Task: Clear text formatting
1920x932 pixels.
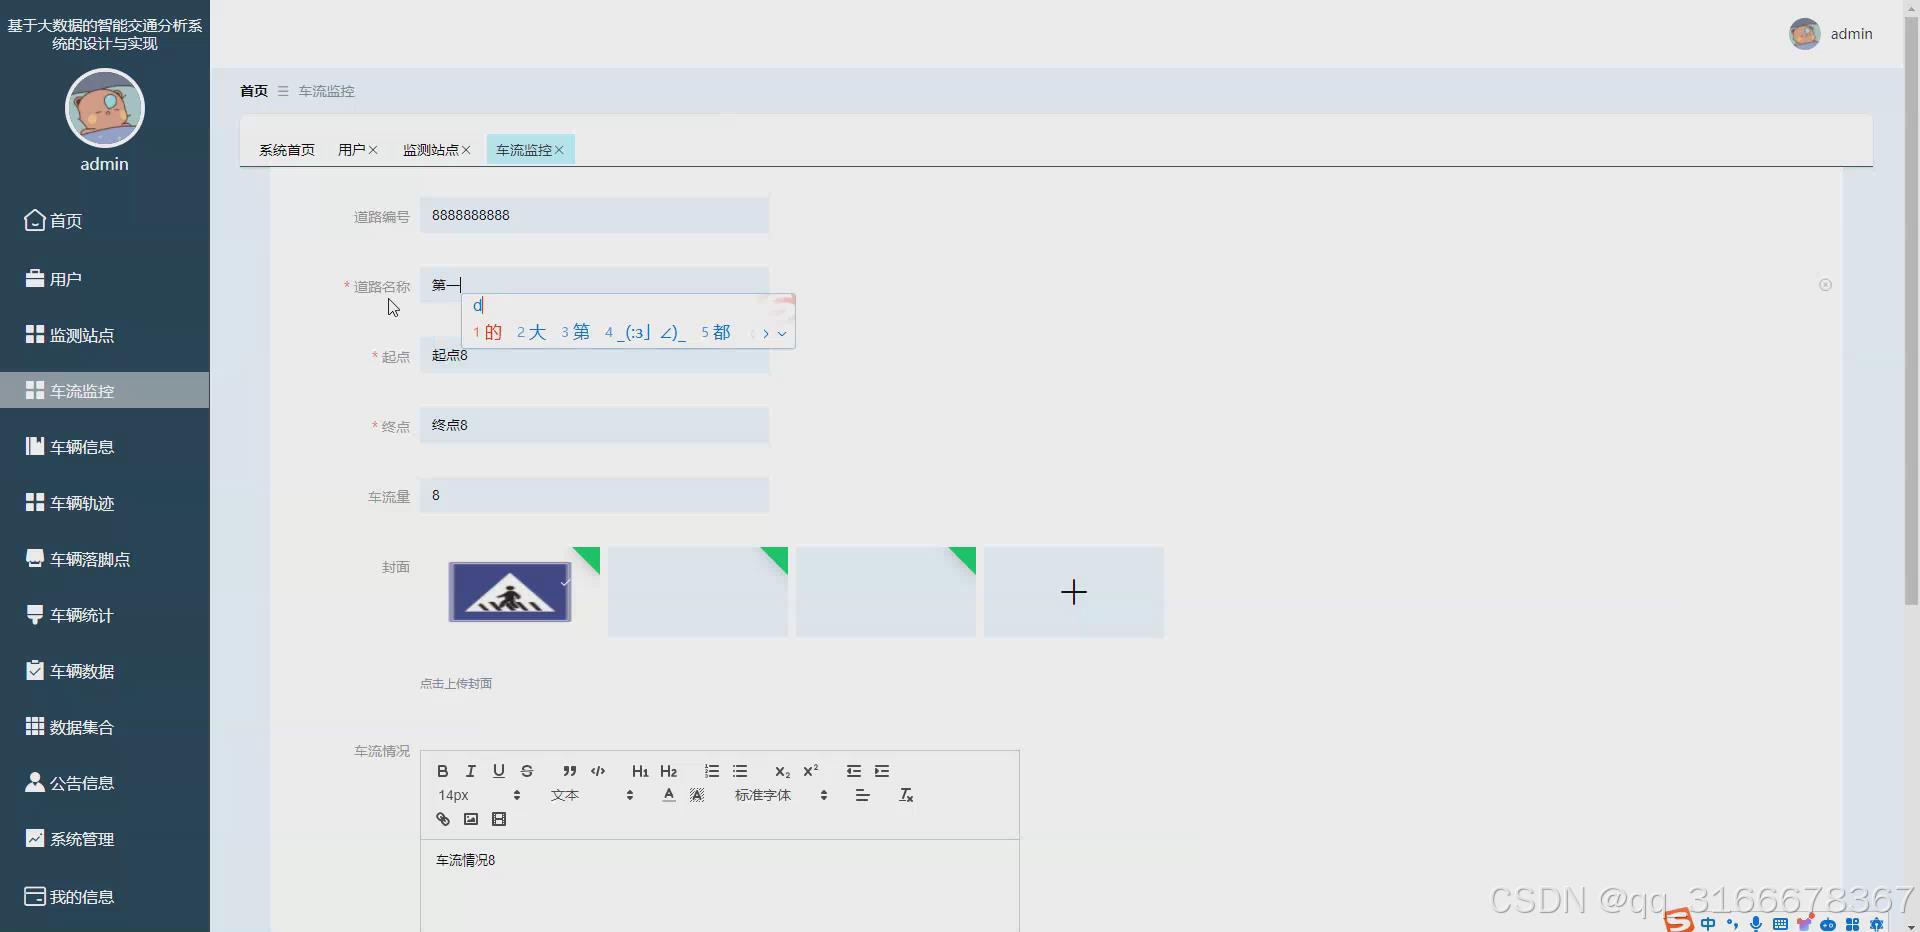Action: click(906, 795)
